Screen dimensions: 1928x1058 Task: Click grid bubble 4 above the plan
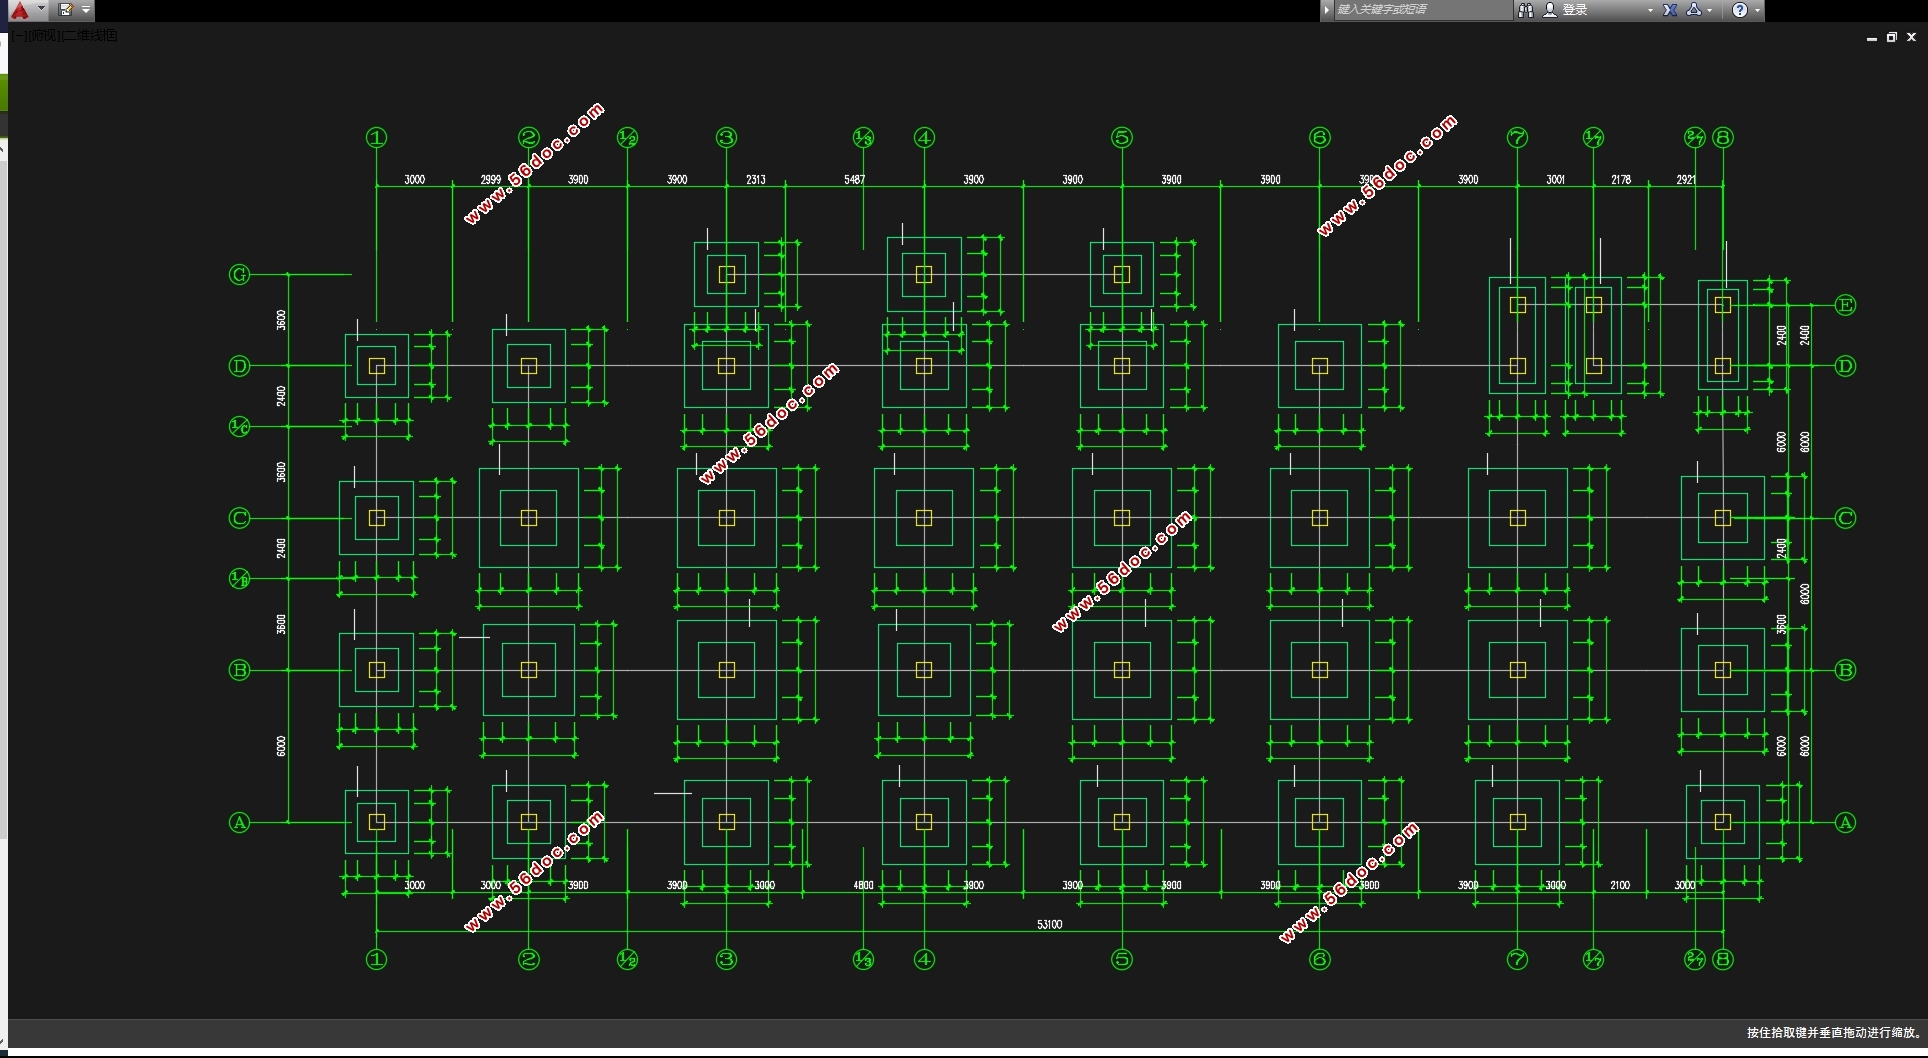pos(924,137)
